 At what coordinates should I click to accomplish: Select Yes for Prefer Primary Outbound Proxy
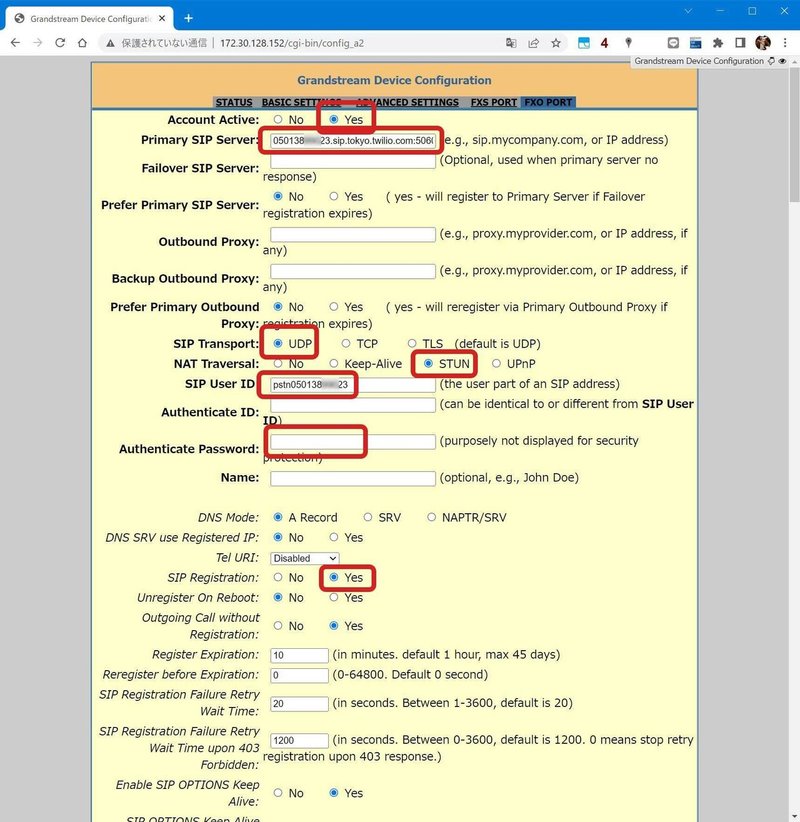[333, 306]
